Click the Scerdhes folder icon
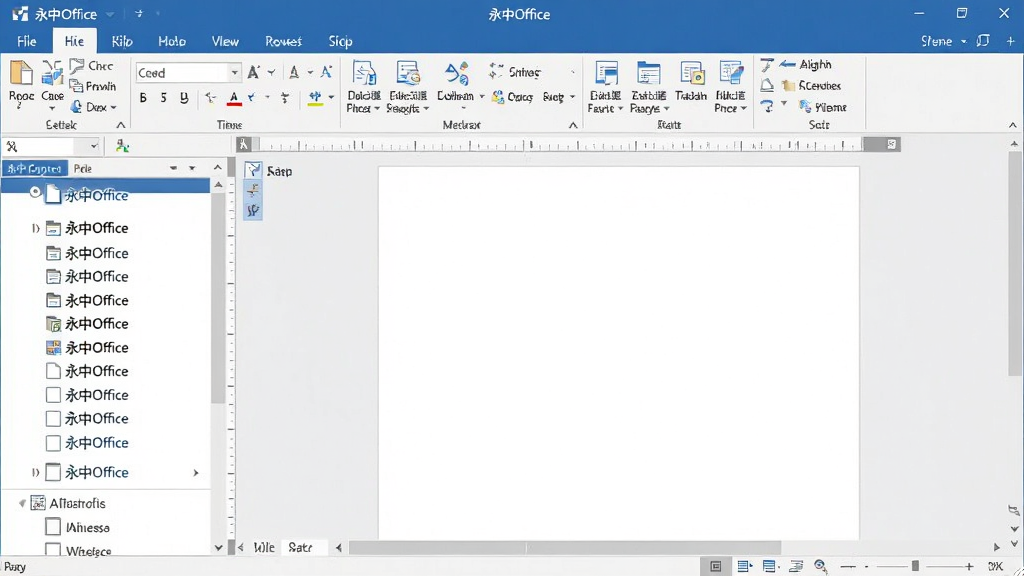Screen dimensions: 1024x576 [788, 86]
